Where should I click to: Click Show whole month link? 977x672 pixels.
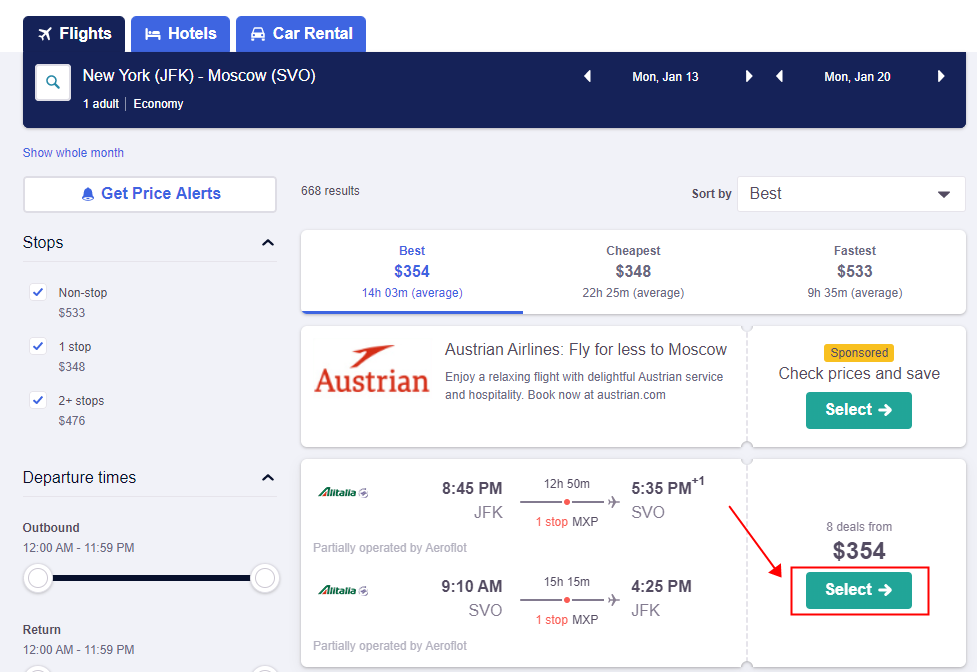point(74,153)
